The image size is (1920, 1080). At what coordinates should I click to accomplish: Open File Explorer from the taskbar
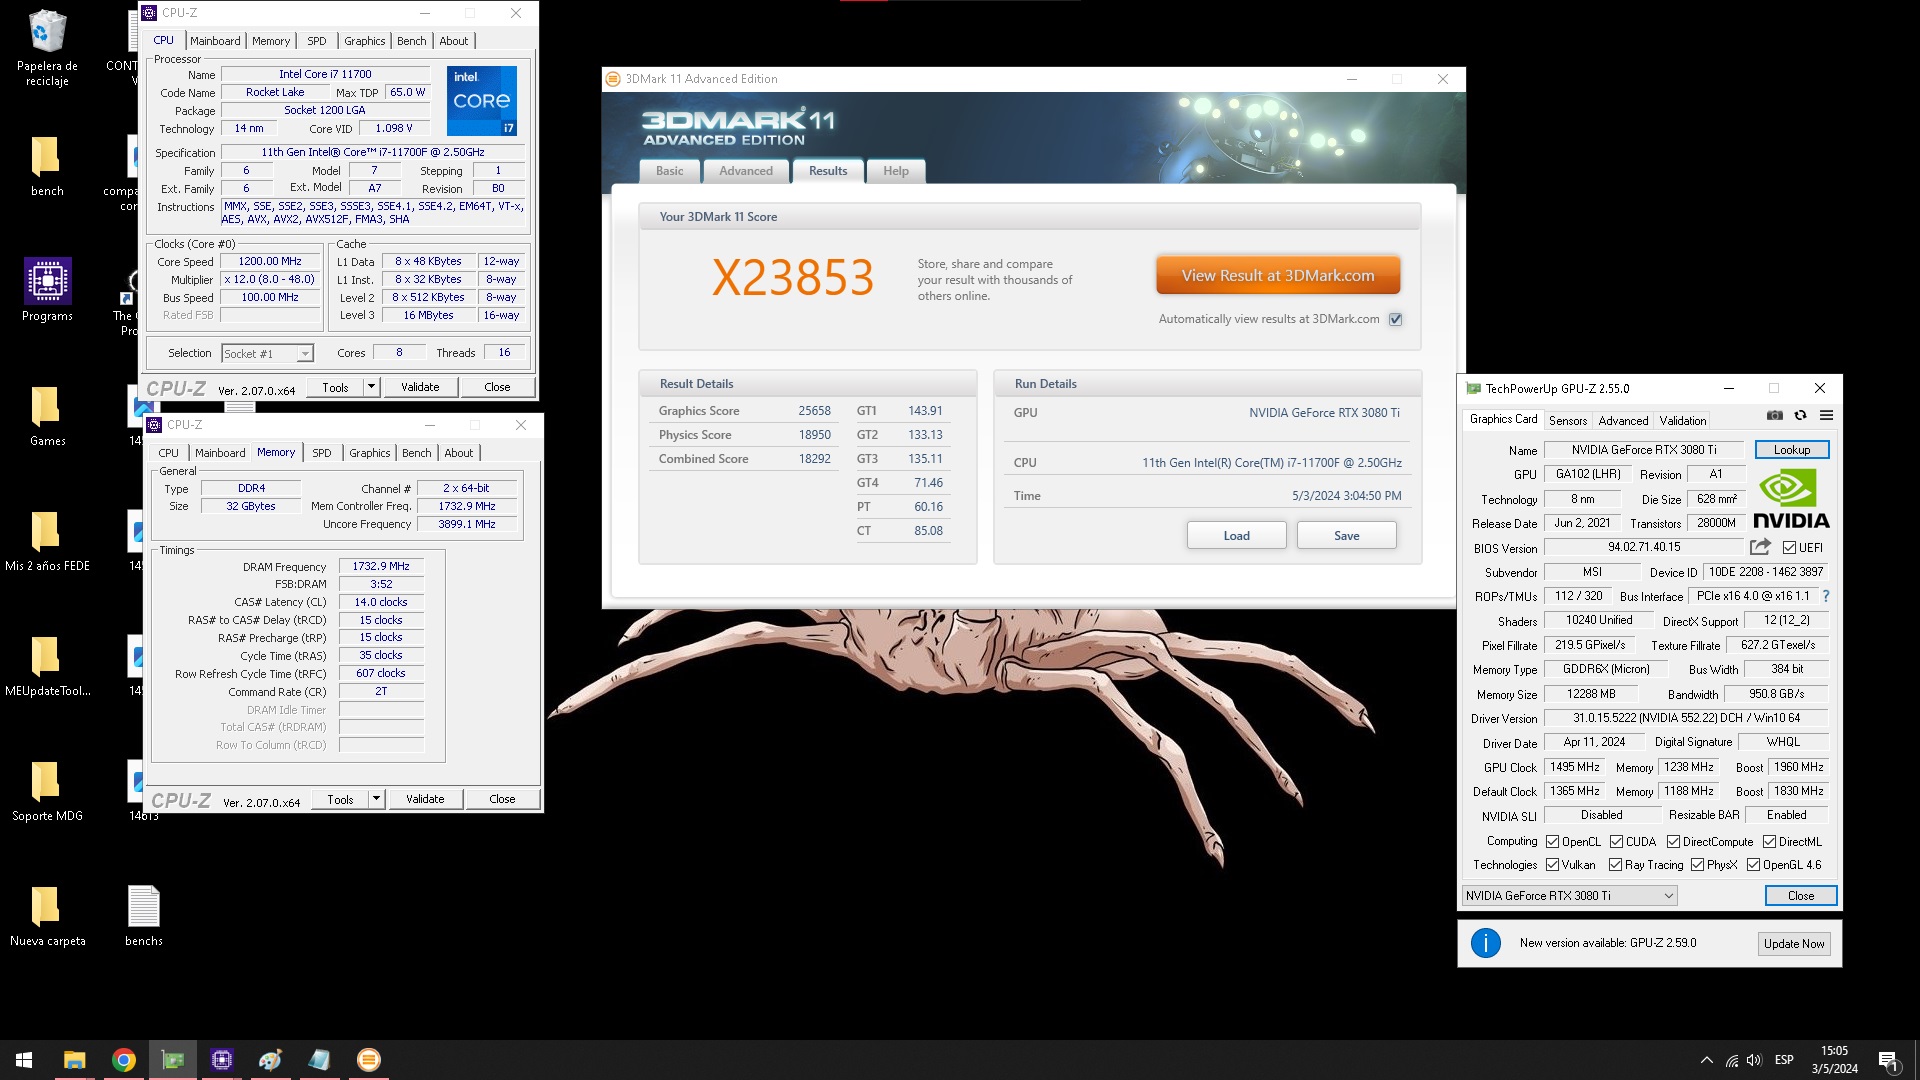click(74, 1060)
